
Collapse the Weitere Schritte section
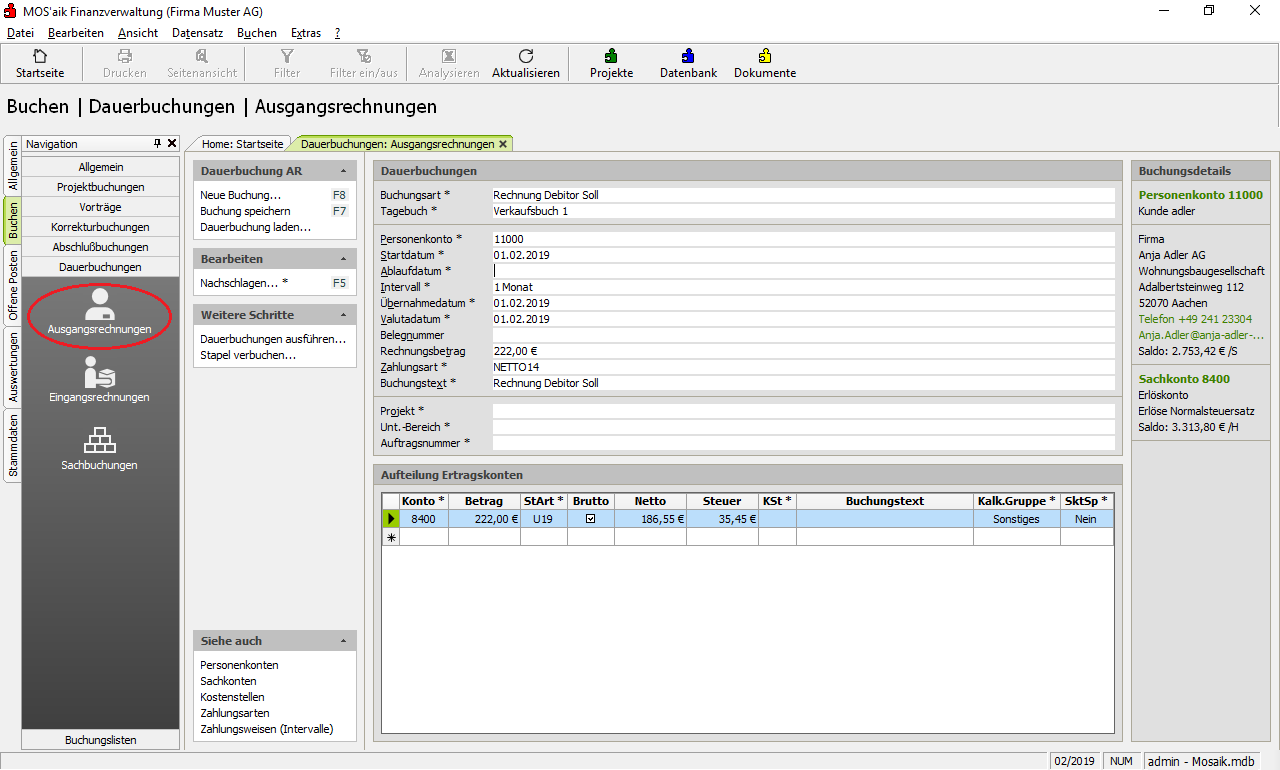click(343, 315)
